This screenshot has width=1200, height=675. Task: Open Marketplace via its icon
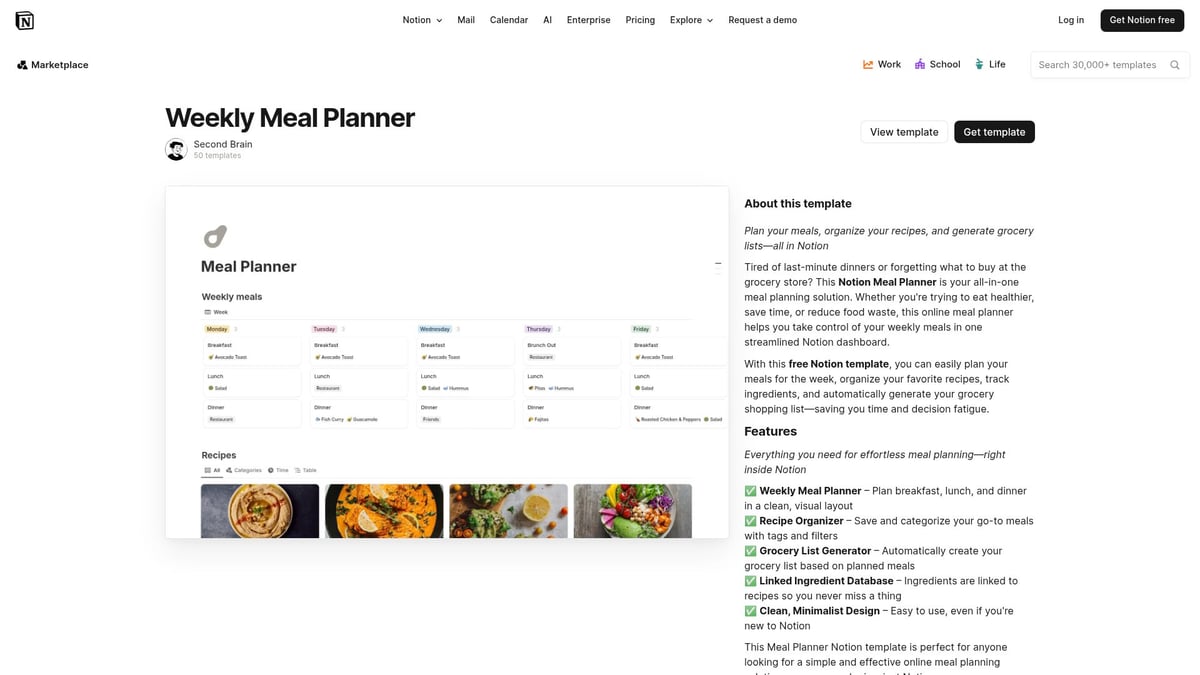pos(22,64)
